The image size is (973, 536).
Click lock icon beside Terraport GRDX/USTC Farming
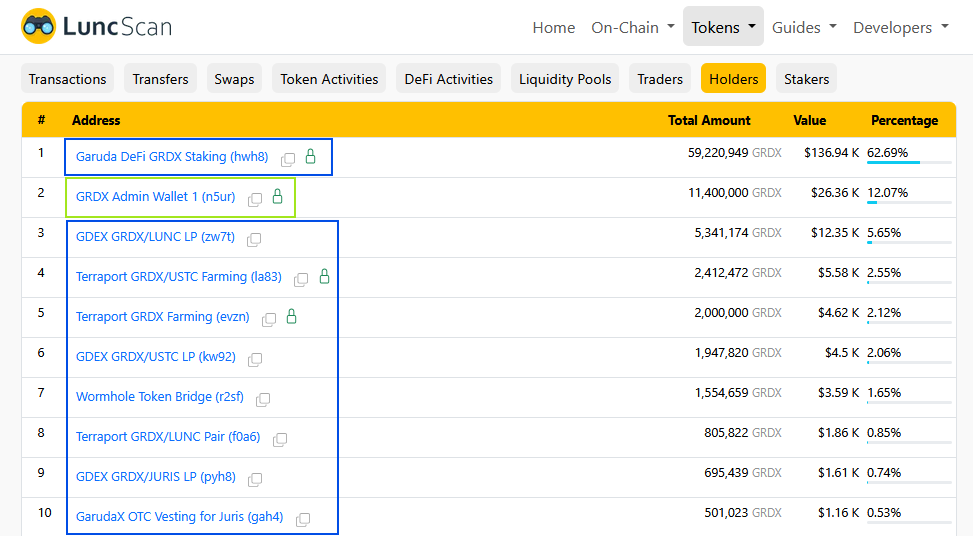pos(324,277)
